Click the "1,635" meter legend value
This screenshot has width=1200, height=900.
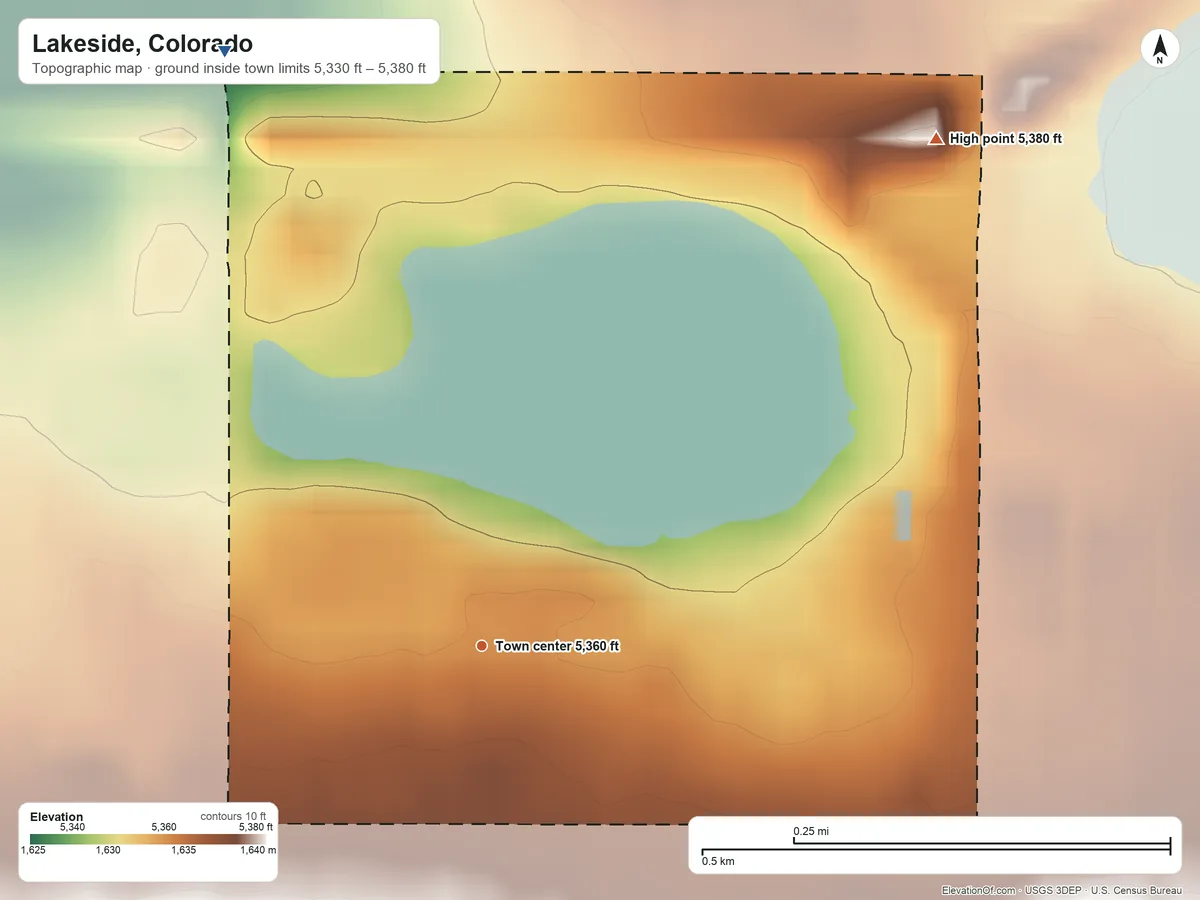[x=184, y=851]
